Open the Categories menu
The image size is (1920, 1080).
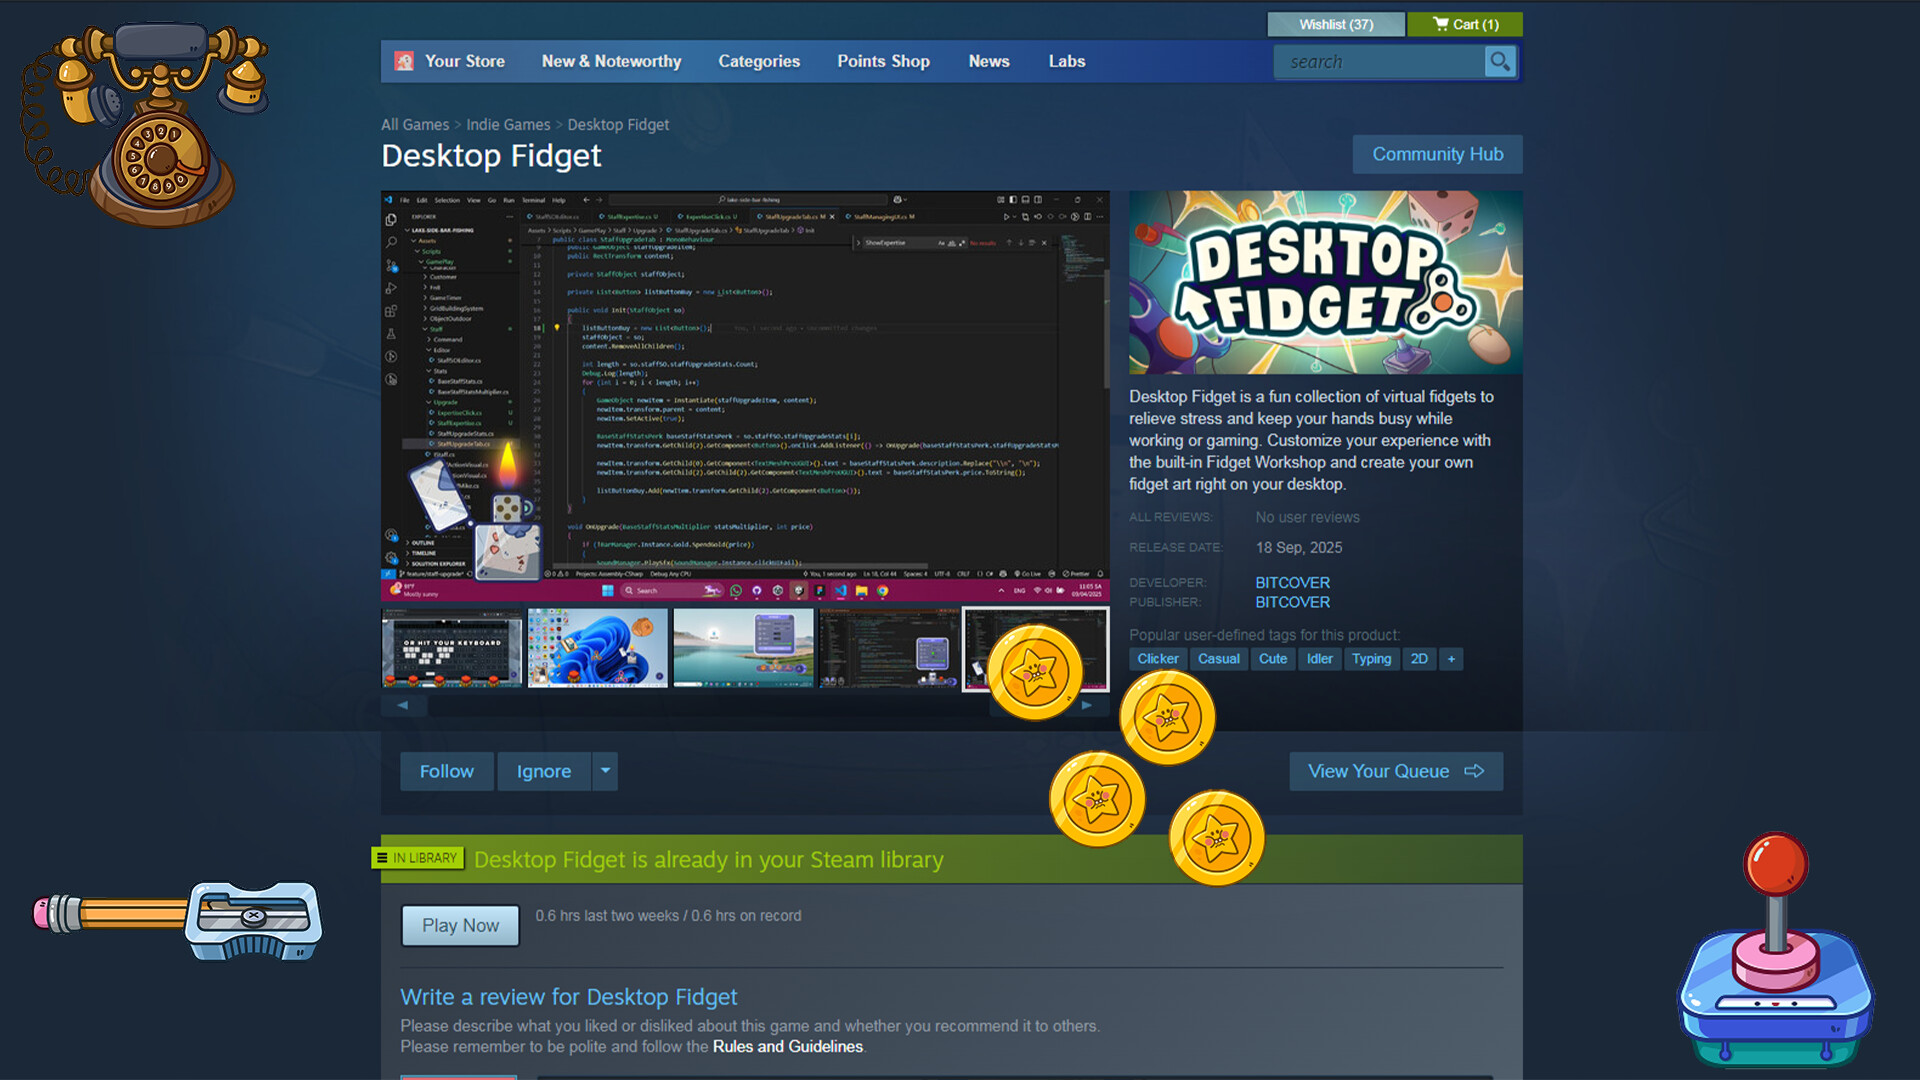pos(759,61)
